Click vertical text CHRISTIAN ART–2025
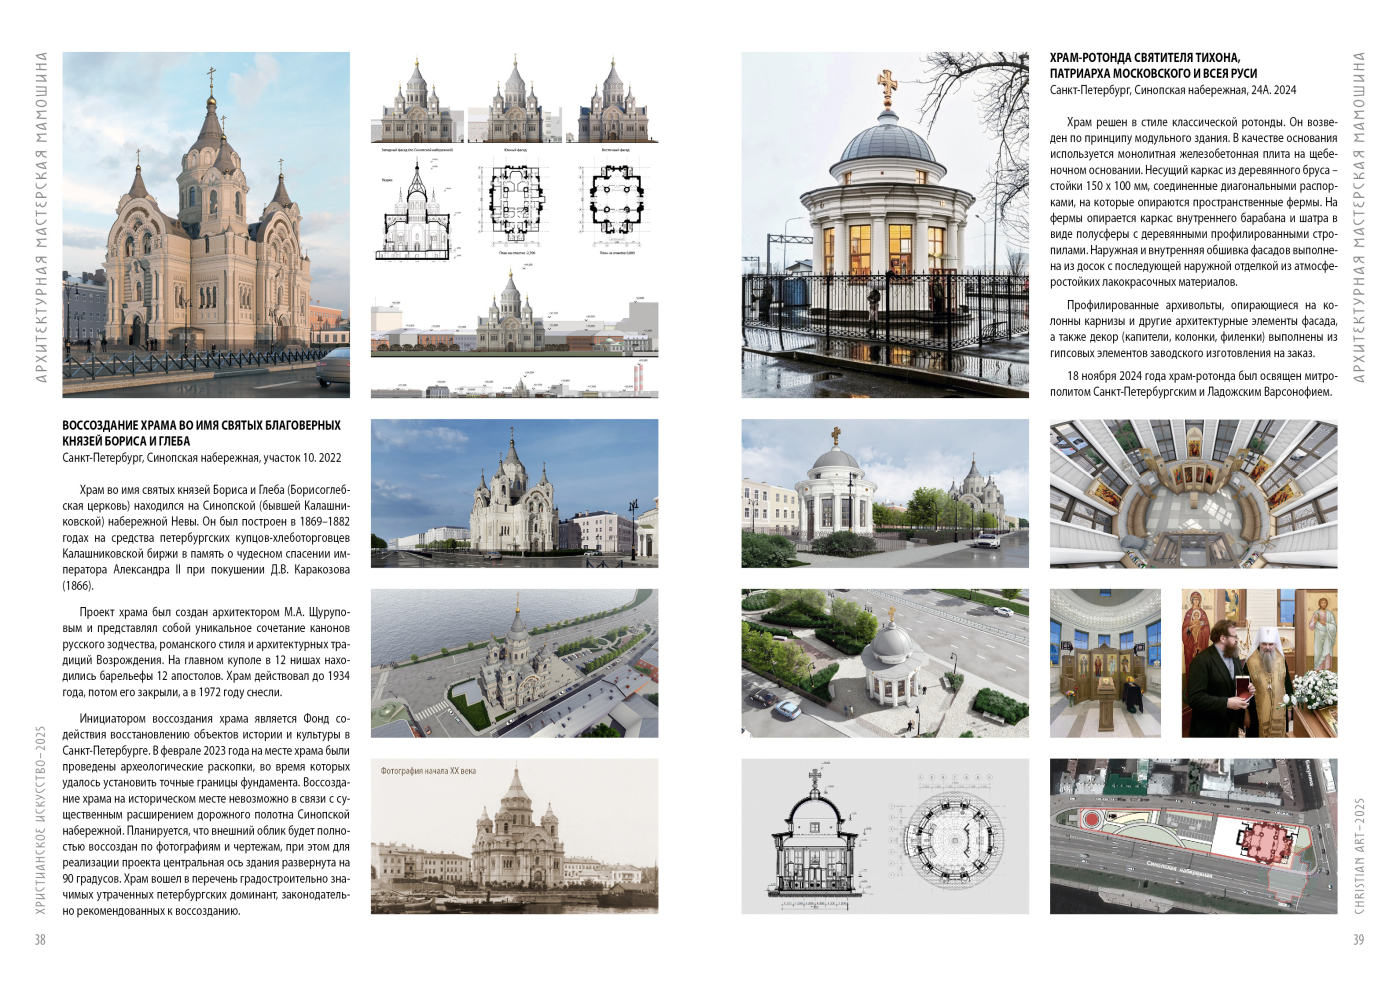The height and width of the screenshot is (987, 1400). point(1359,855)
